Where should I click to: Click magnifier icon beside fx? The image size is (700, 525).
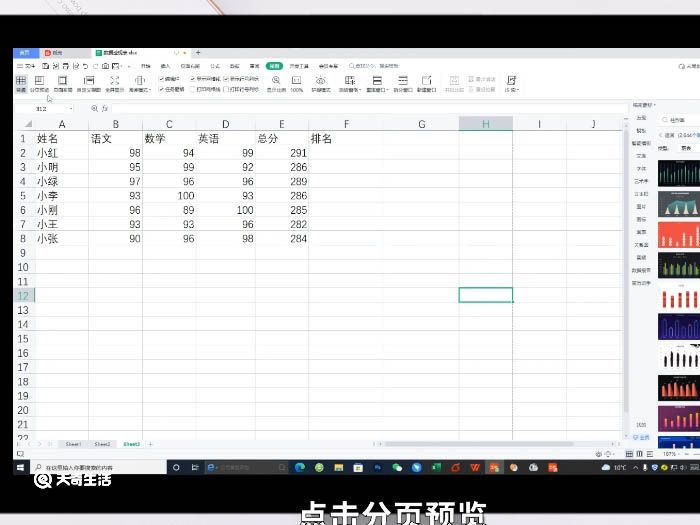click(x=94, y=108)
